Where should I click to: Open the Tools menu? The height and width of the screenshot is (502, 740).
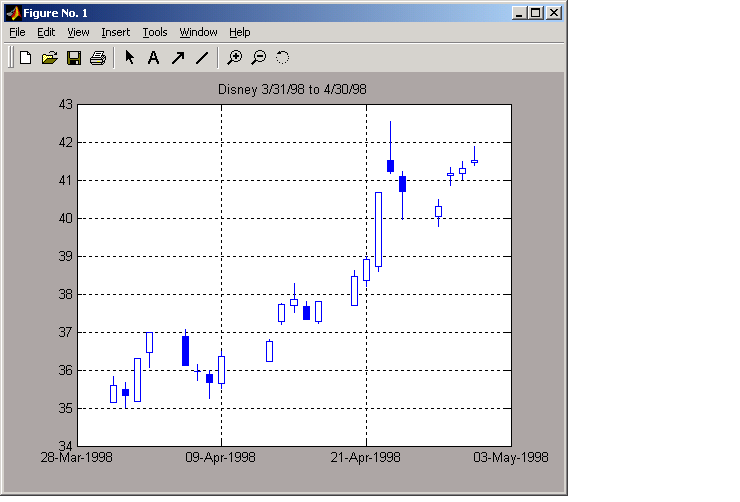pos(155,32)
